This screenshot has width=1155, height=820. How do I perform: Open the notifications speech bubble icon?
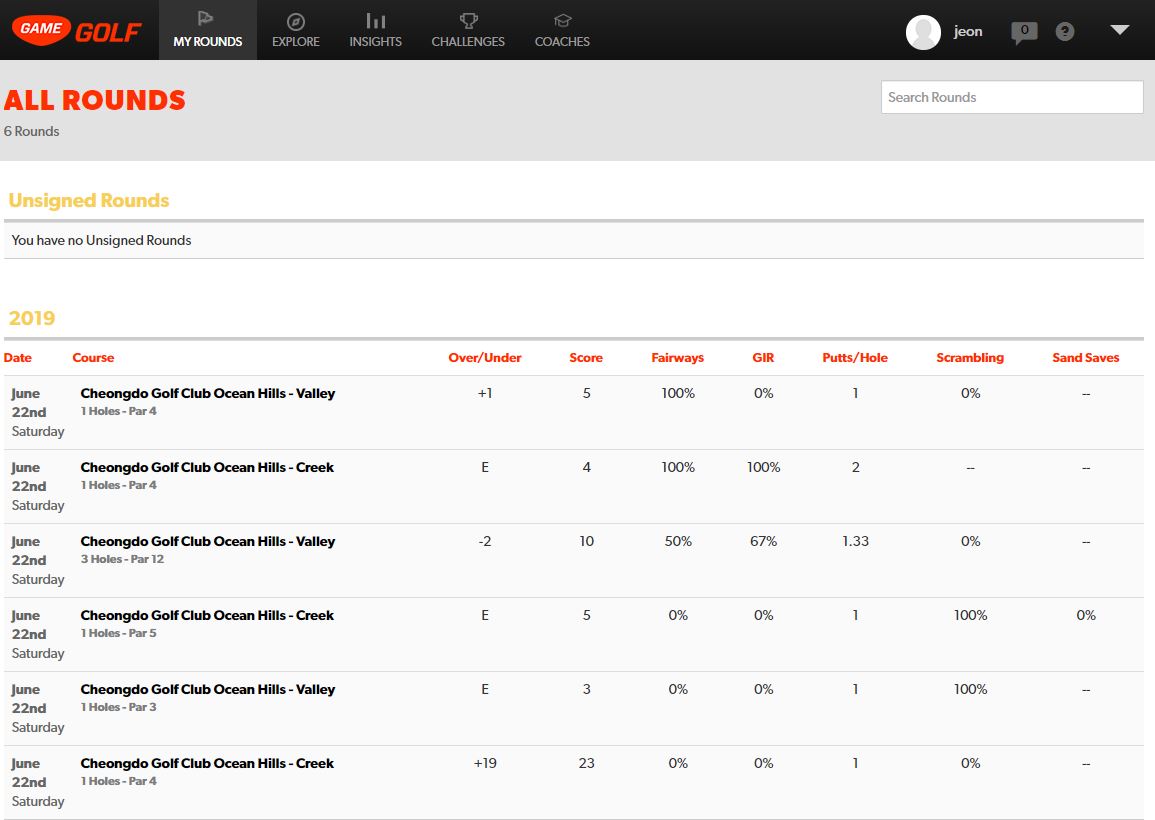(1024, 32)
